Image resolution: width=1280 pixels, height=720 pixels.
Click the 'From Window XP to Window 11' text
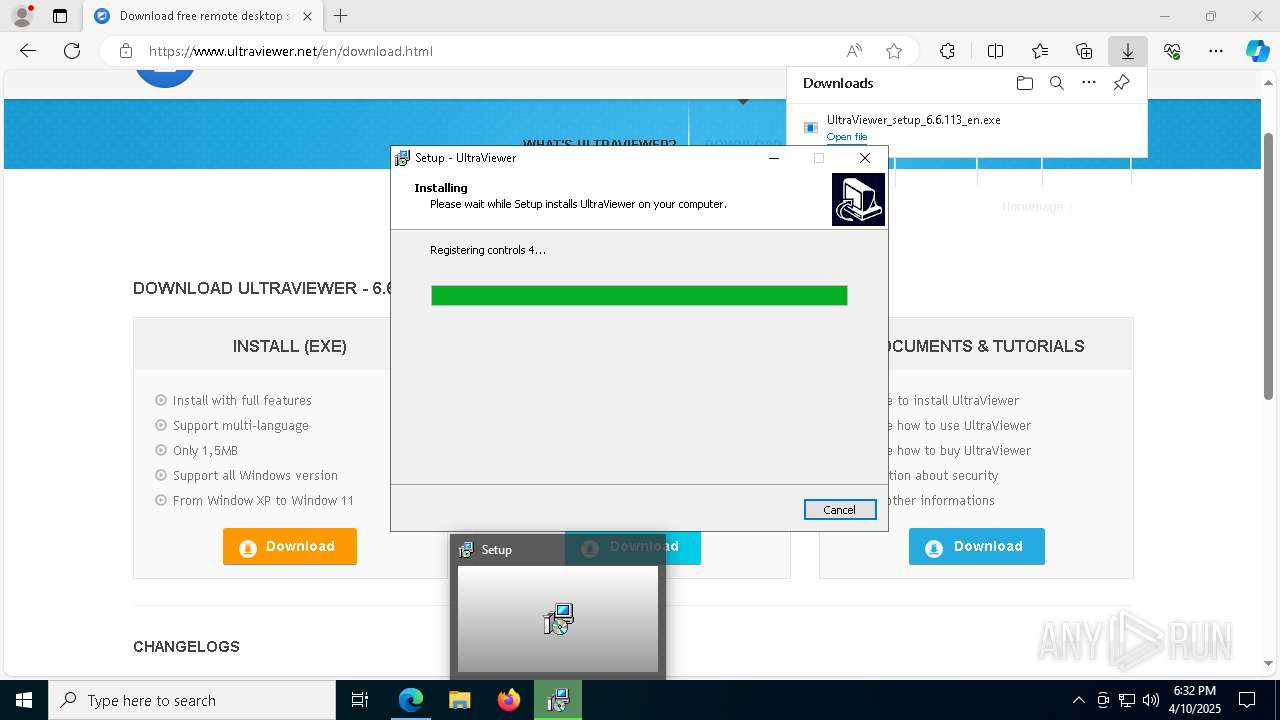coord(263,500)
